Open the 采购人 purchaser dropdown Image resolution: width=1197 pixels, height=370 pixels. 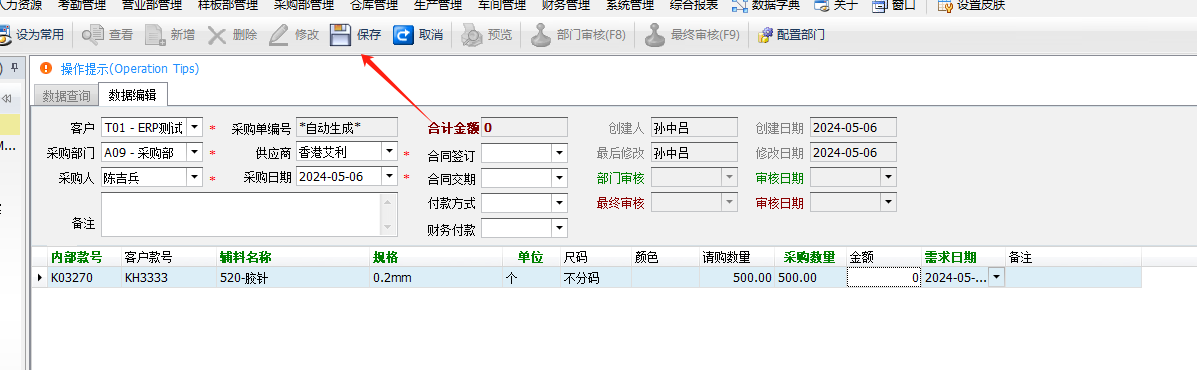pyautogui.click(x=195, y=178)
